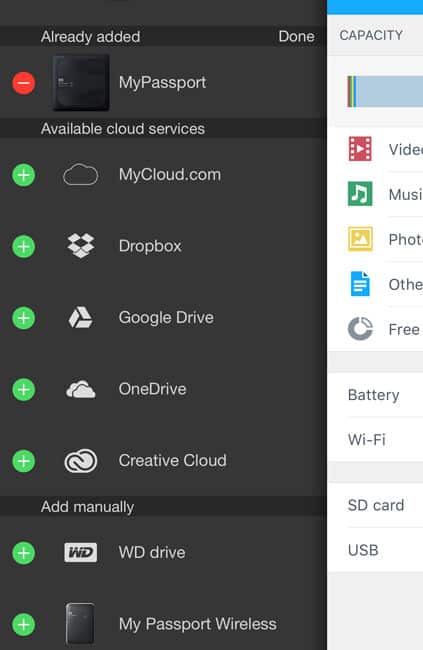Select the My Passport Wireless label
The image size is (423, 650).
point(197,624)
